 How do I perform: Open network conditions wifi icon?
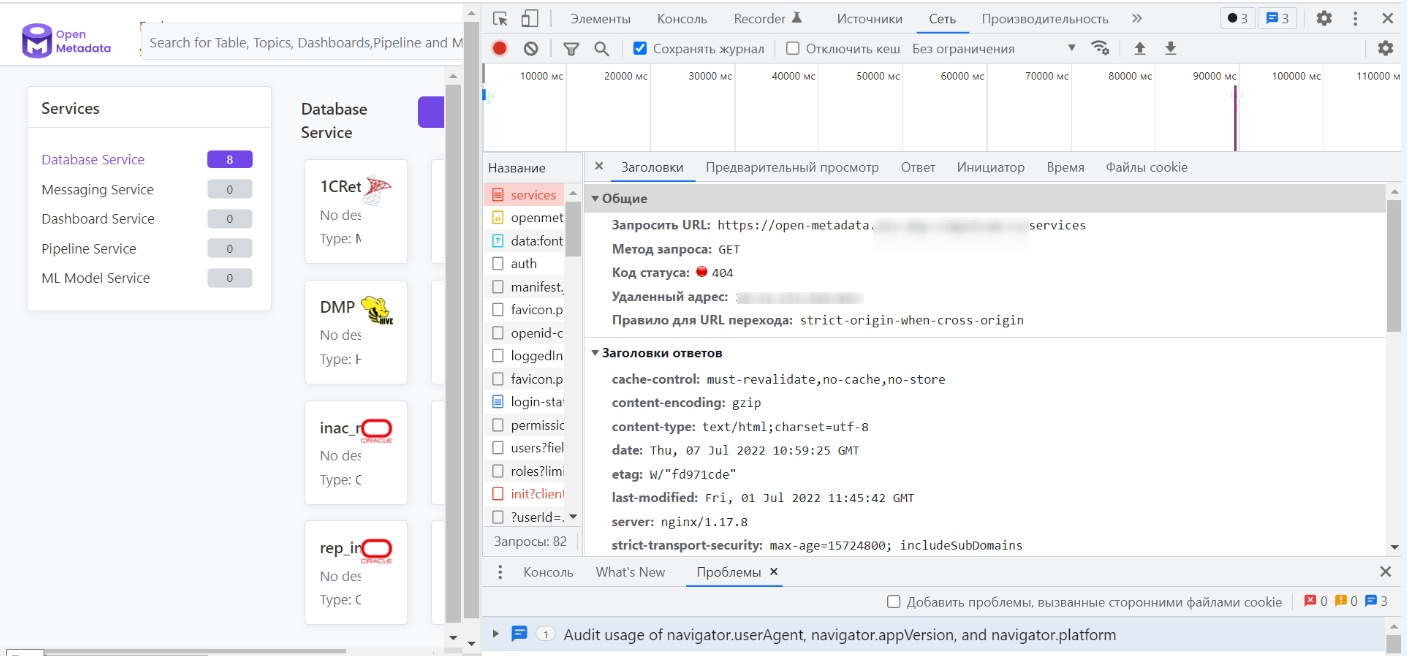click(1100, 48)
